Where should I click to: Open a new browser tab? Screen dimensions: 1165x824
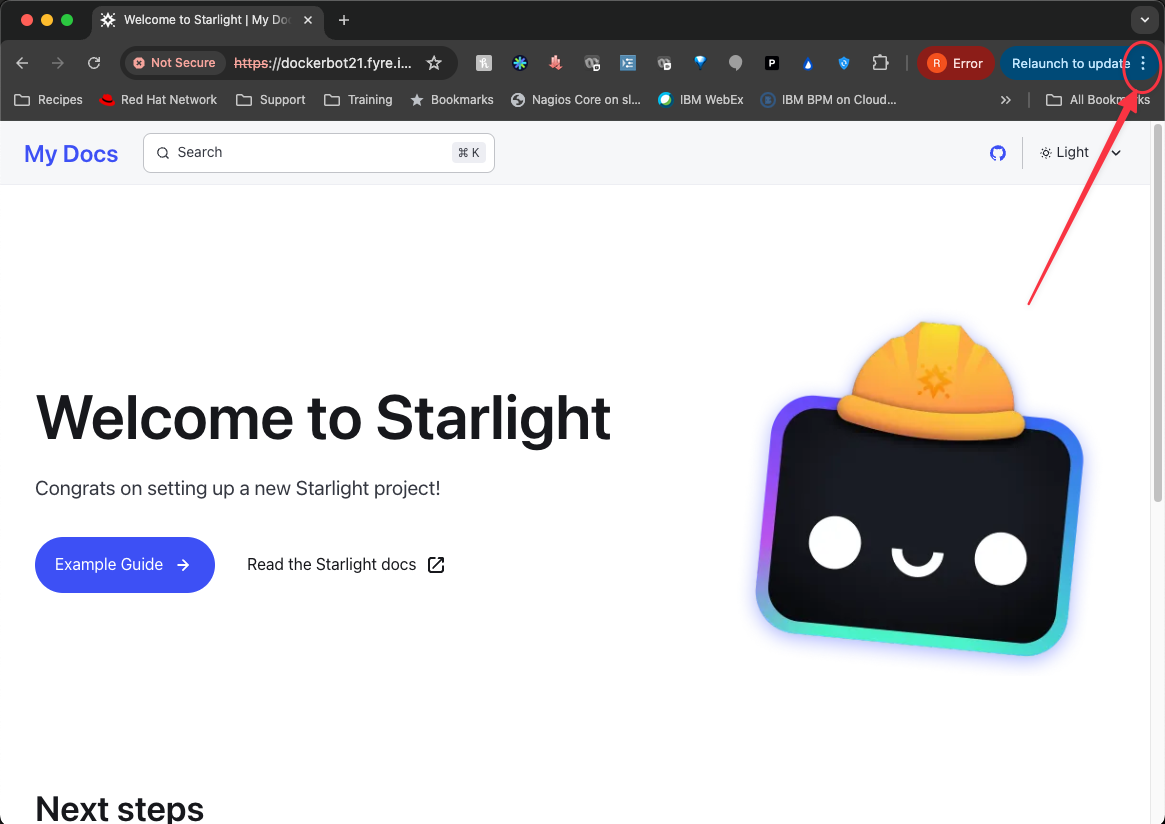344,20
